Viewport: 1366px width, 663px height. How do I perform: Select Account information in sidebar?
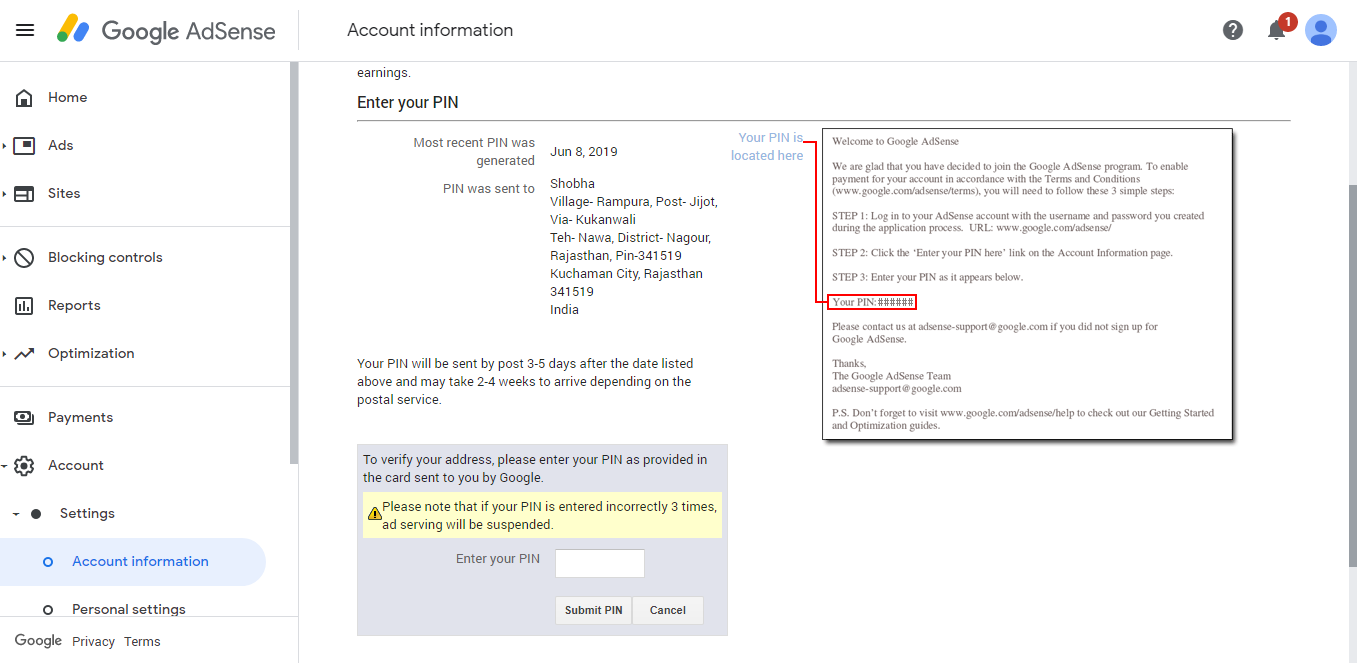[x=133, y=561]
